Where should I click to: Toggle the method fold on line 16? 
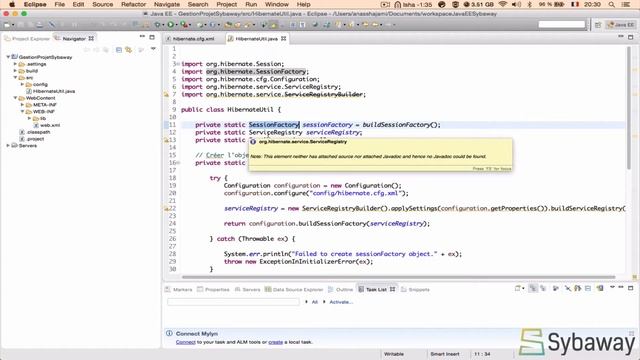pyautogui.click(x=178, y=163)
